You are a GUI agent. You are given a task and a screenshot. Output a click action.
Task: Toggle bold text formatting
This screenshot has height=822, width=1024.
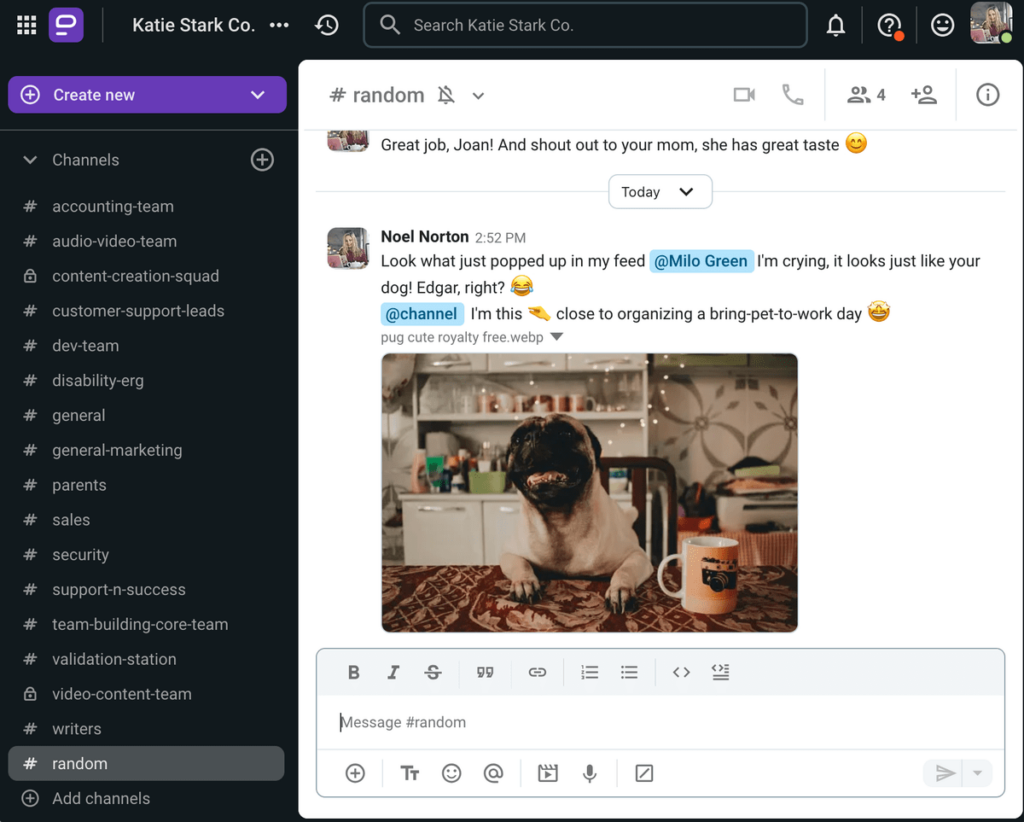[353, 672]
